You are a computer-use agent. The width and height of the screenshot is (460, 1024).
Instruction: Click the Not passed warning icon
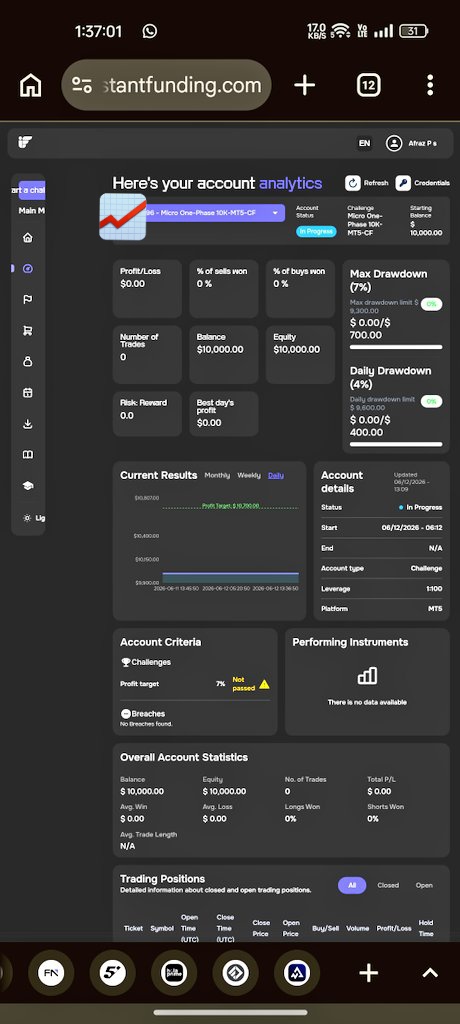[264, 684]
